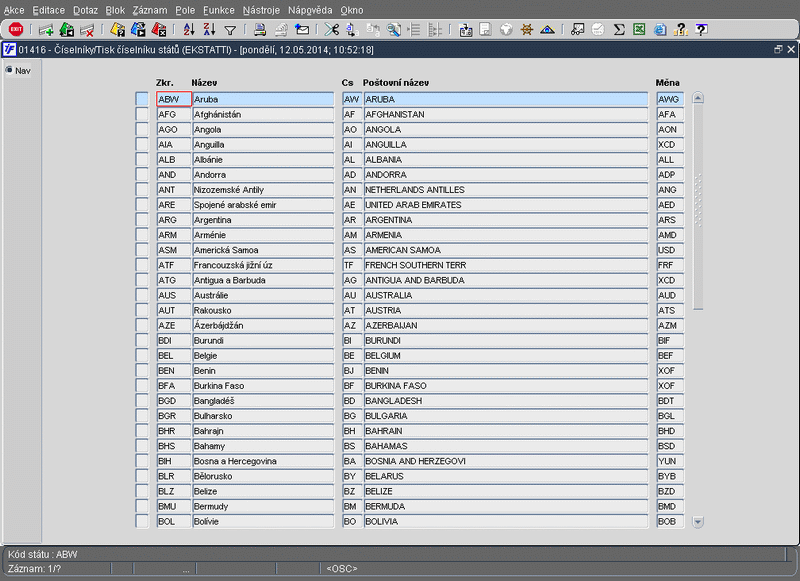800x581 pixels.
Task: Click the red EXIT toolbar icon
Action: [x=16, y=30]
